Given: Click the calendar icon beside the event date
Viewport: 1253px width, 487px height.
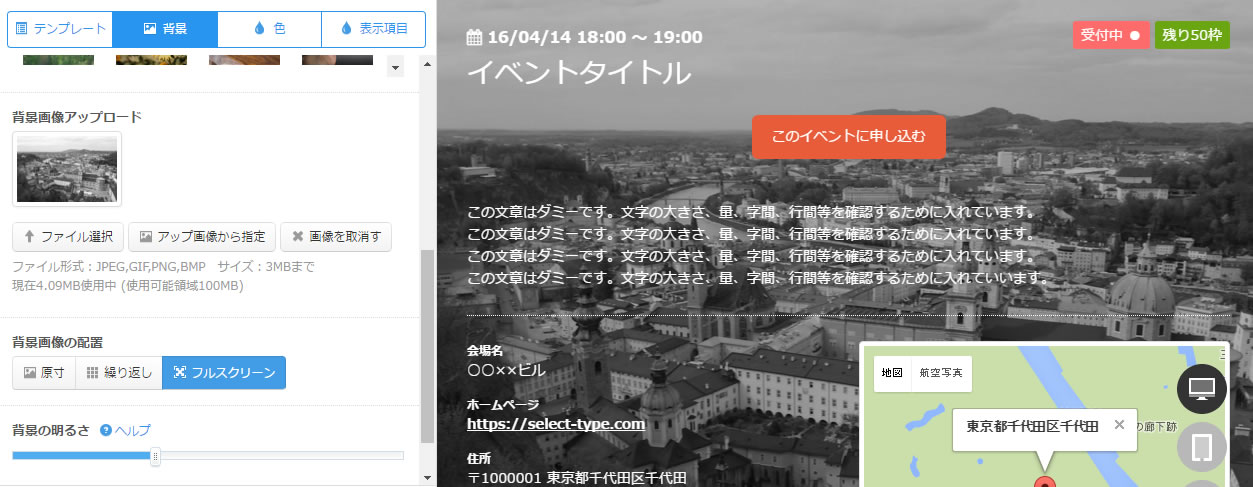Looking at the screenshot, I should [x=475, y=38].
